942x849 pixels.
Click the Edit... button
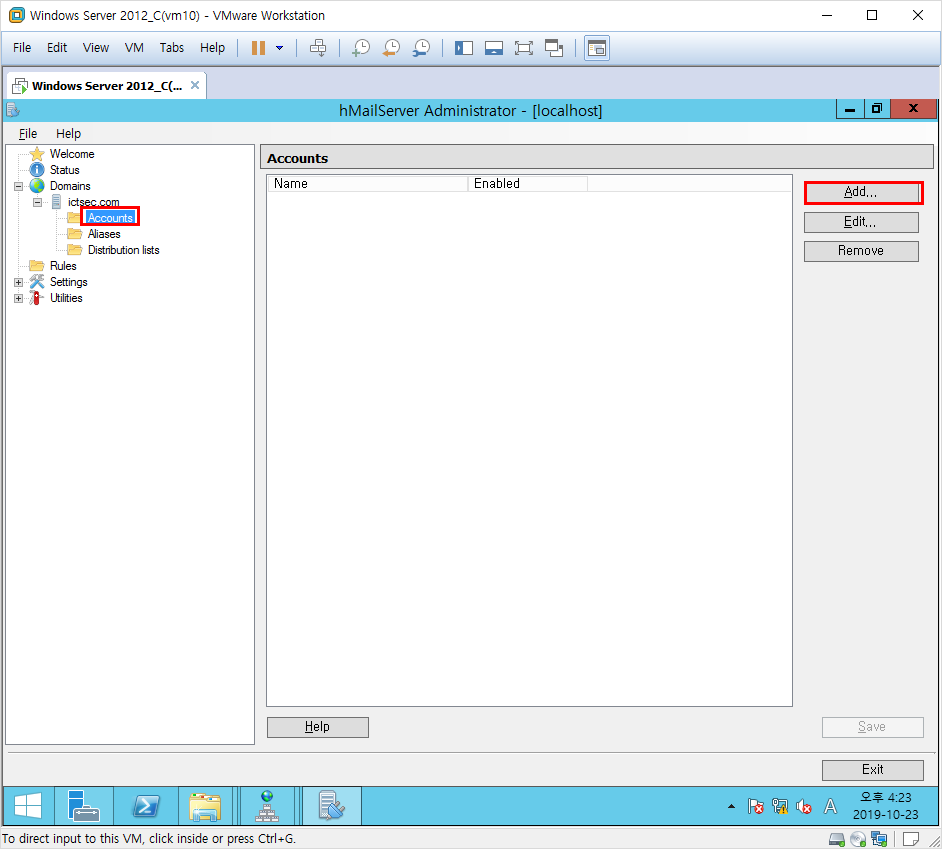(x=861, y=222)
